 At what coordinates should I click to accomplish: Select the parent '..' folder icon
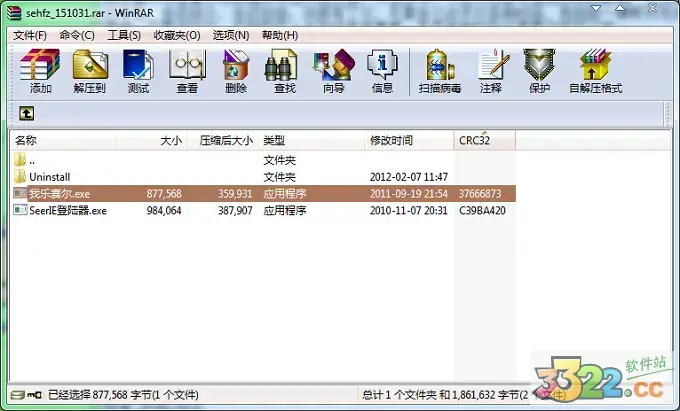point(20,160)
